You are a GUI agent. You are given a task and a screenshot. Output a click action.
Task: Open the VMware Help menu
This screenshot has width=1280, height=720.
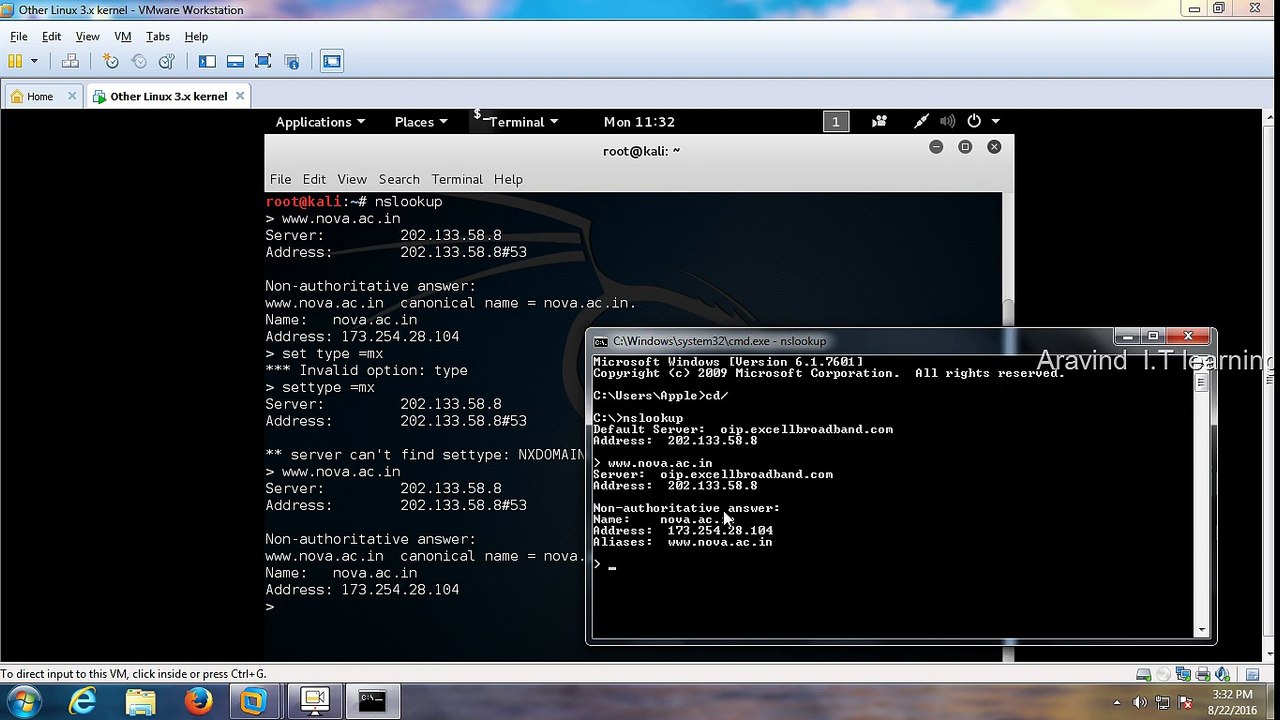(x=196, y=36)
